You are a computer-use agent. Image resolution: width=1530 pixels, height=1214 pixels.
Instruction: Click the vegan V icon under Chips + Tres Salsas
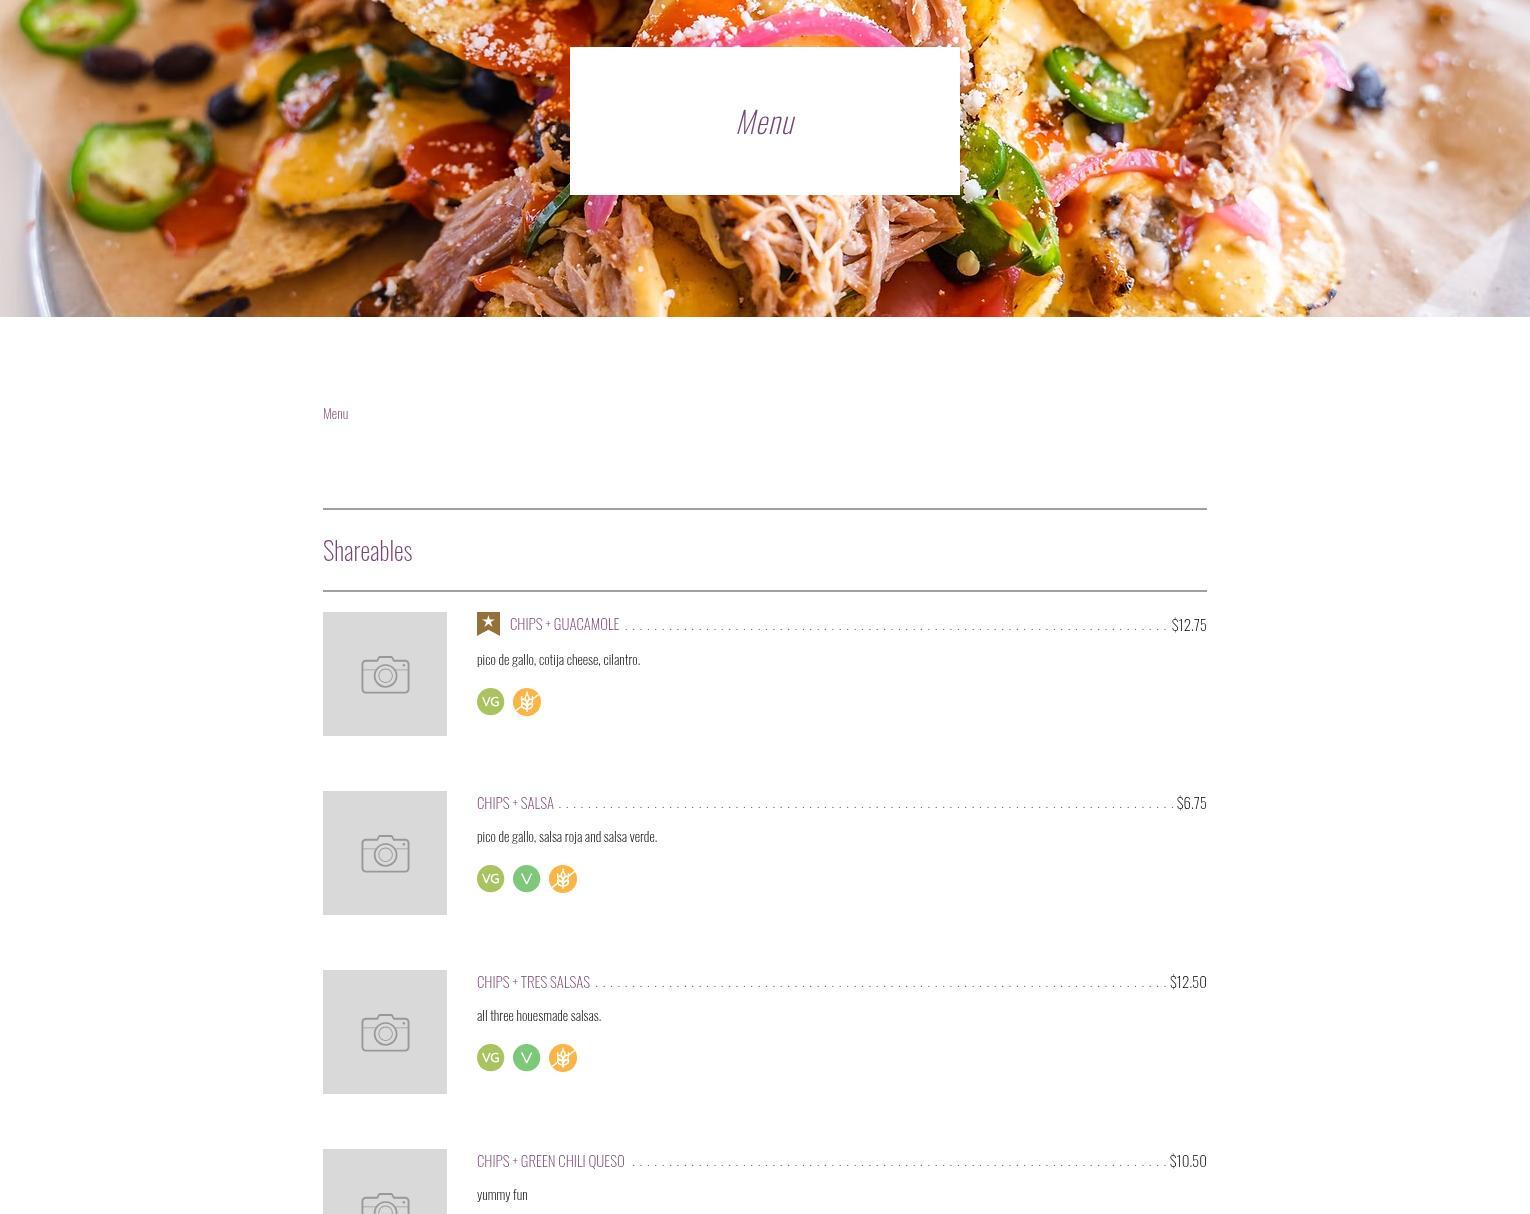pos(526,1058)
